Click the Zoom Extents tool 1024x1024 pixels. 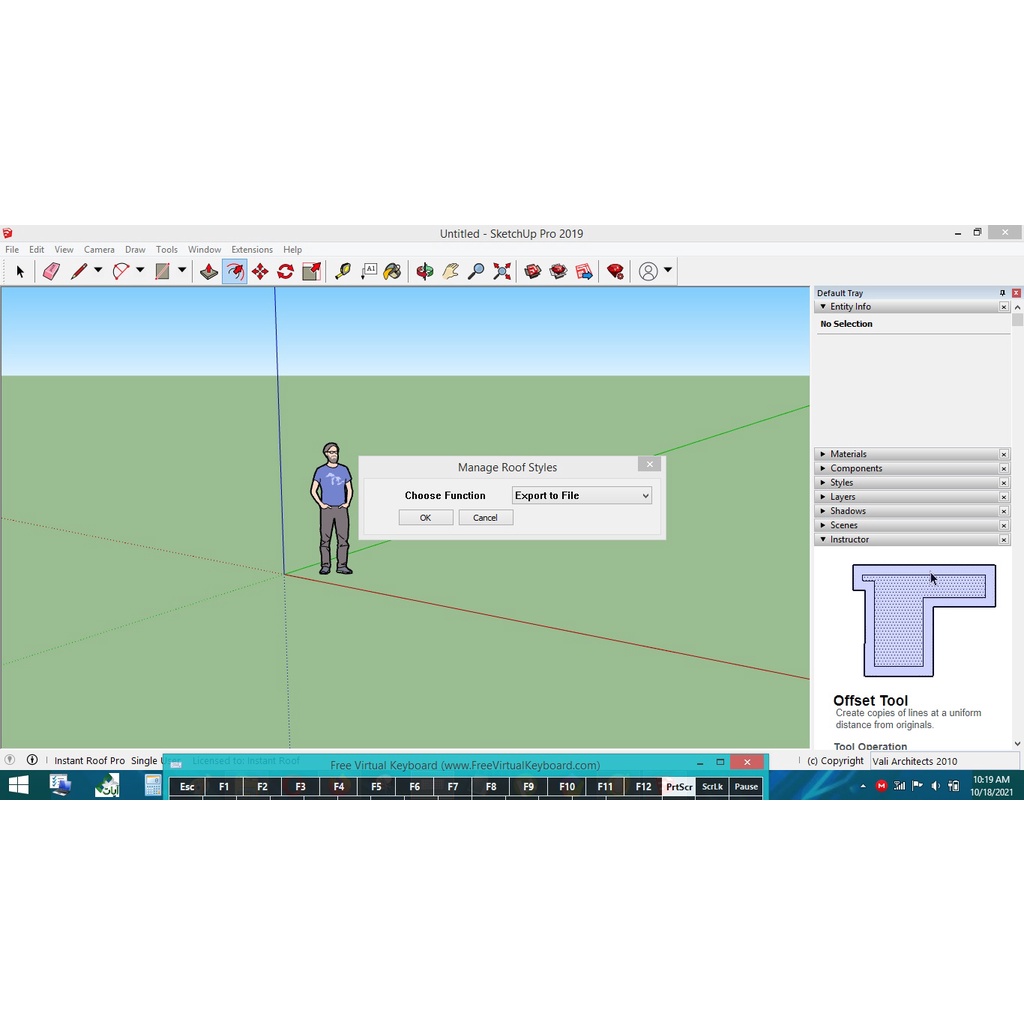[x=502, y=271]
